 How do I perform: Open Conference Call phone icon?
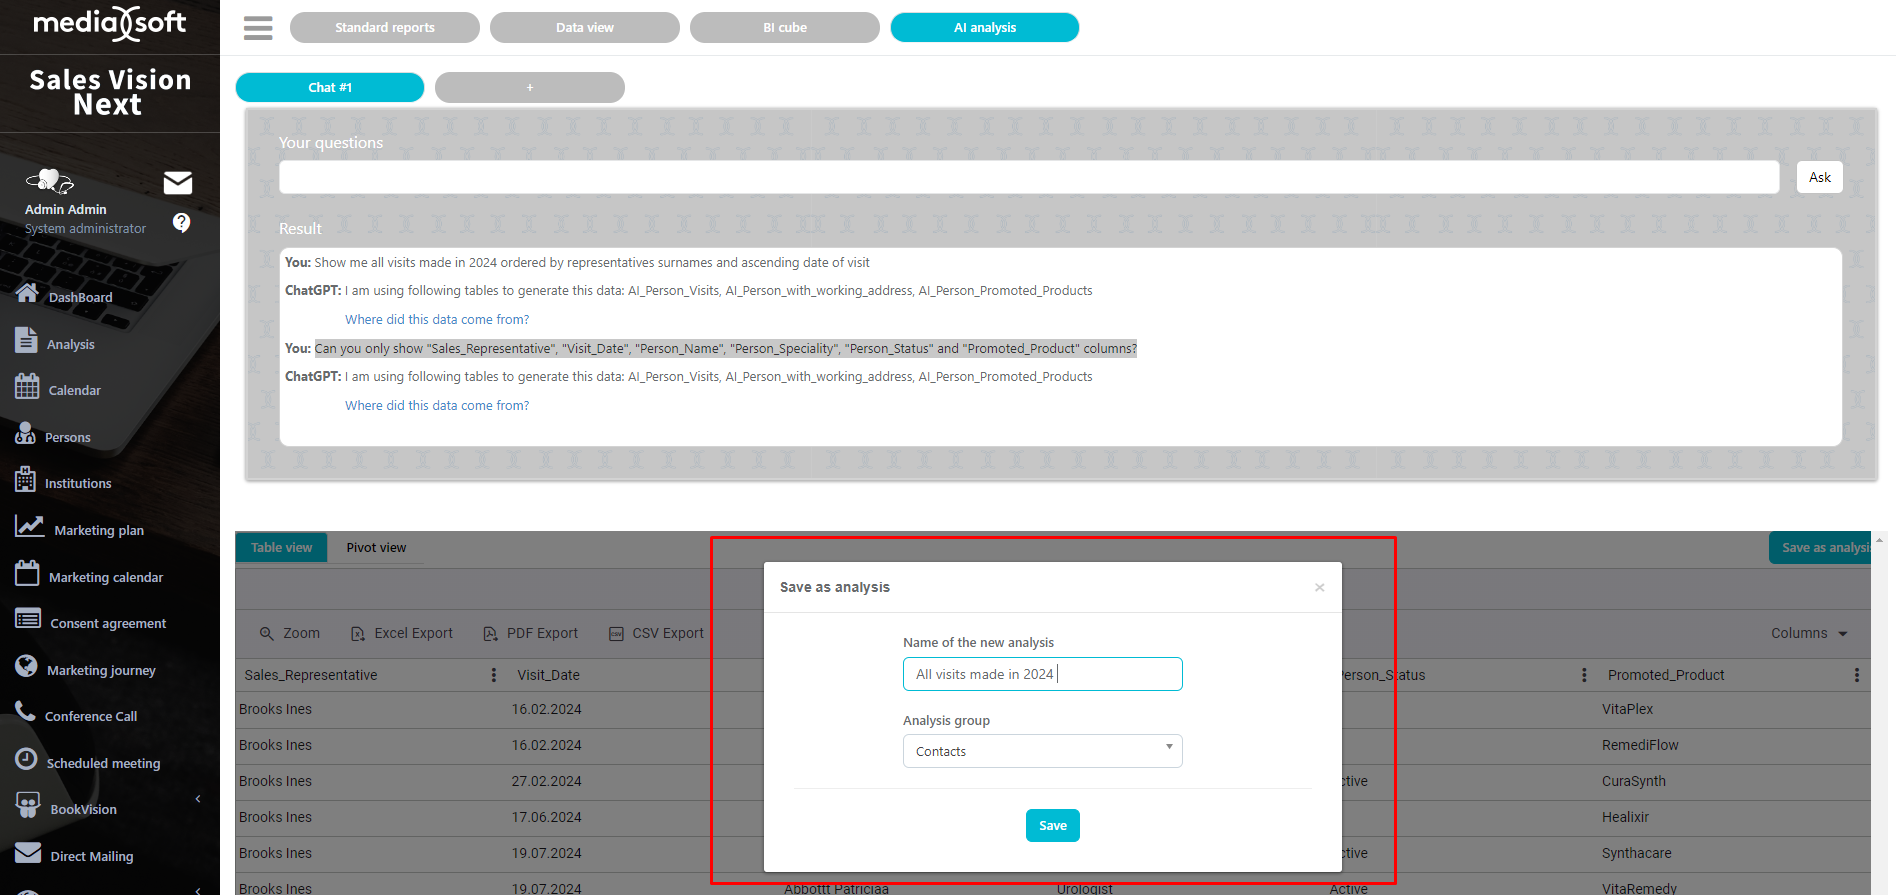point(25,711)
